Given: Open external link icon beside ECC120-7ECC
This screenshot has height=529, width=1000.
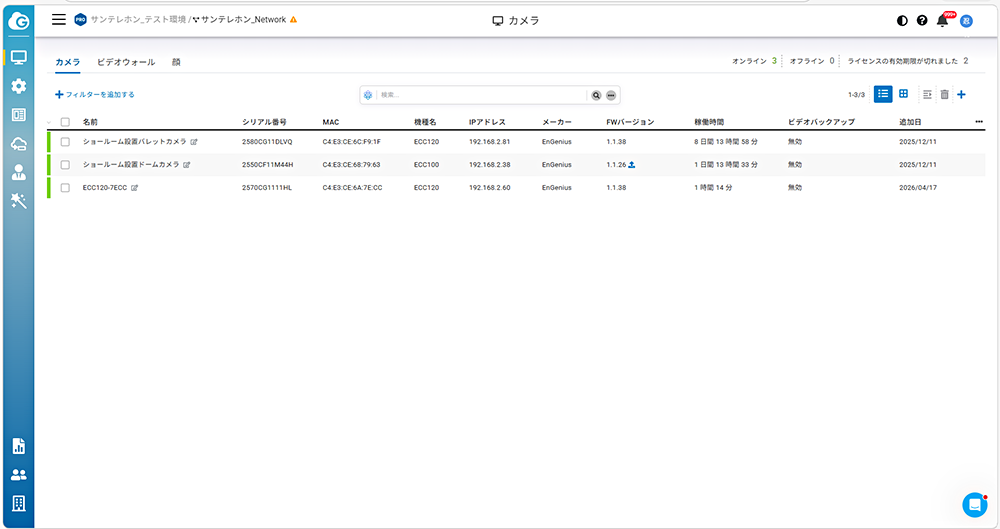Looking at the screenshot, I should [135, 188].
